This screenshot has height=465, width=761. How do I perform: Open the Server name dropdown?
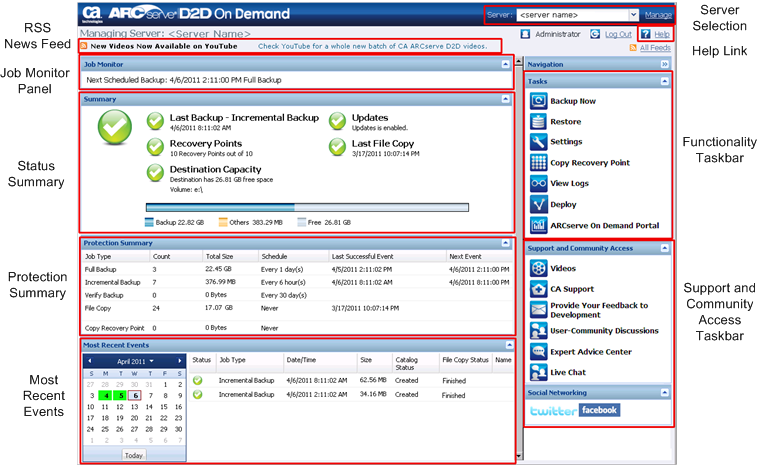[x=633, y=15]
